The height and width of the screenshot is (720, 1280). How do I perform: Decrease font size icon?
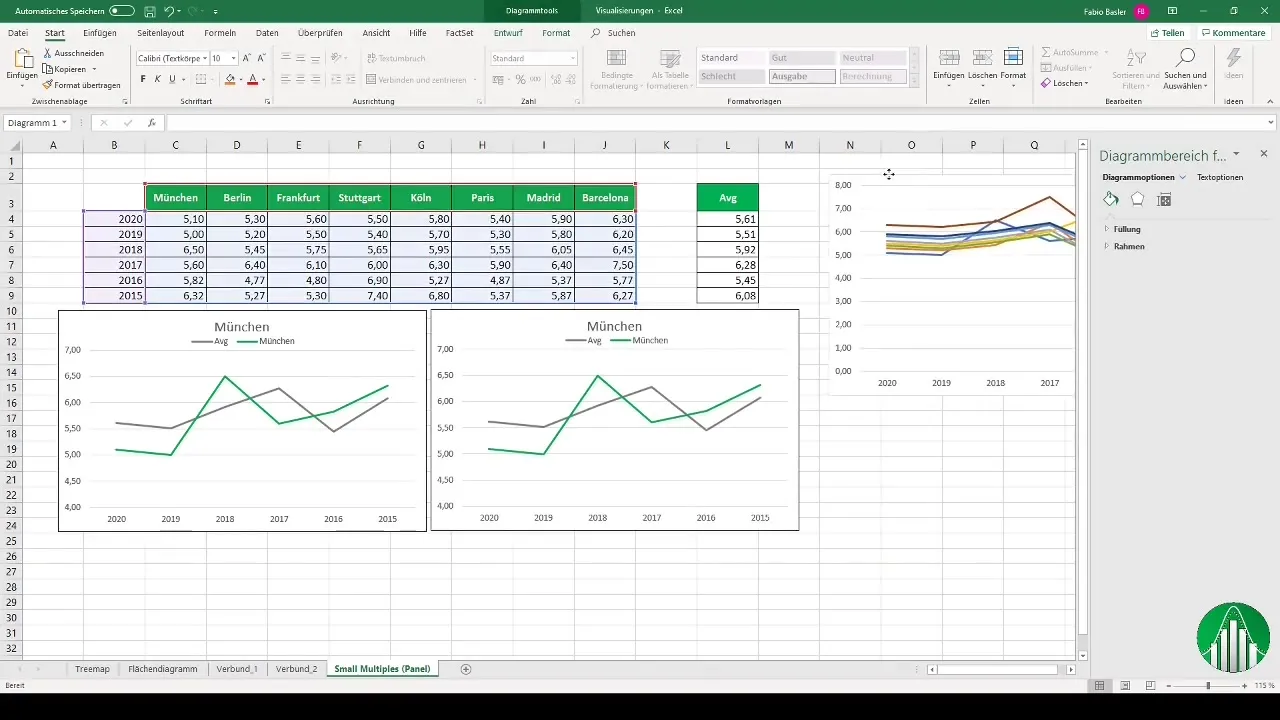coord(261,58)
